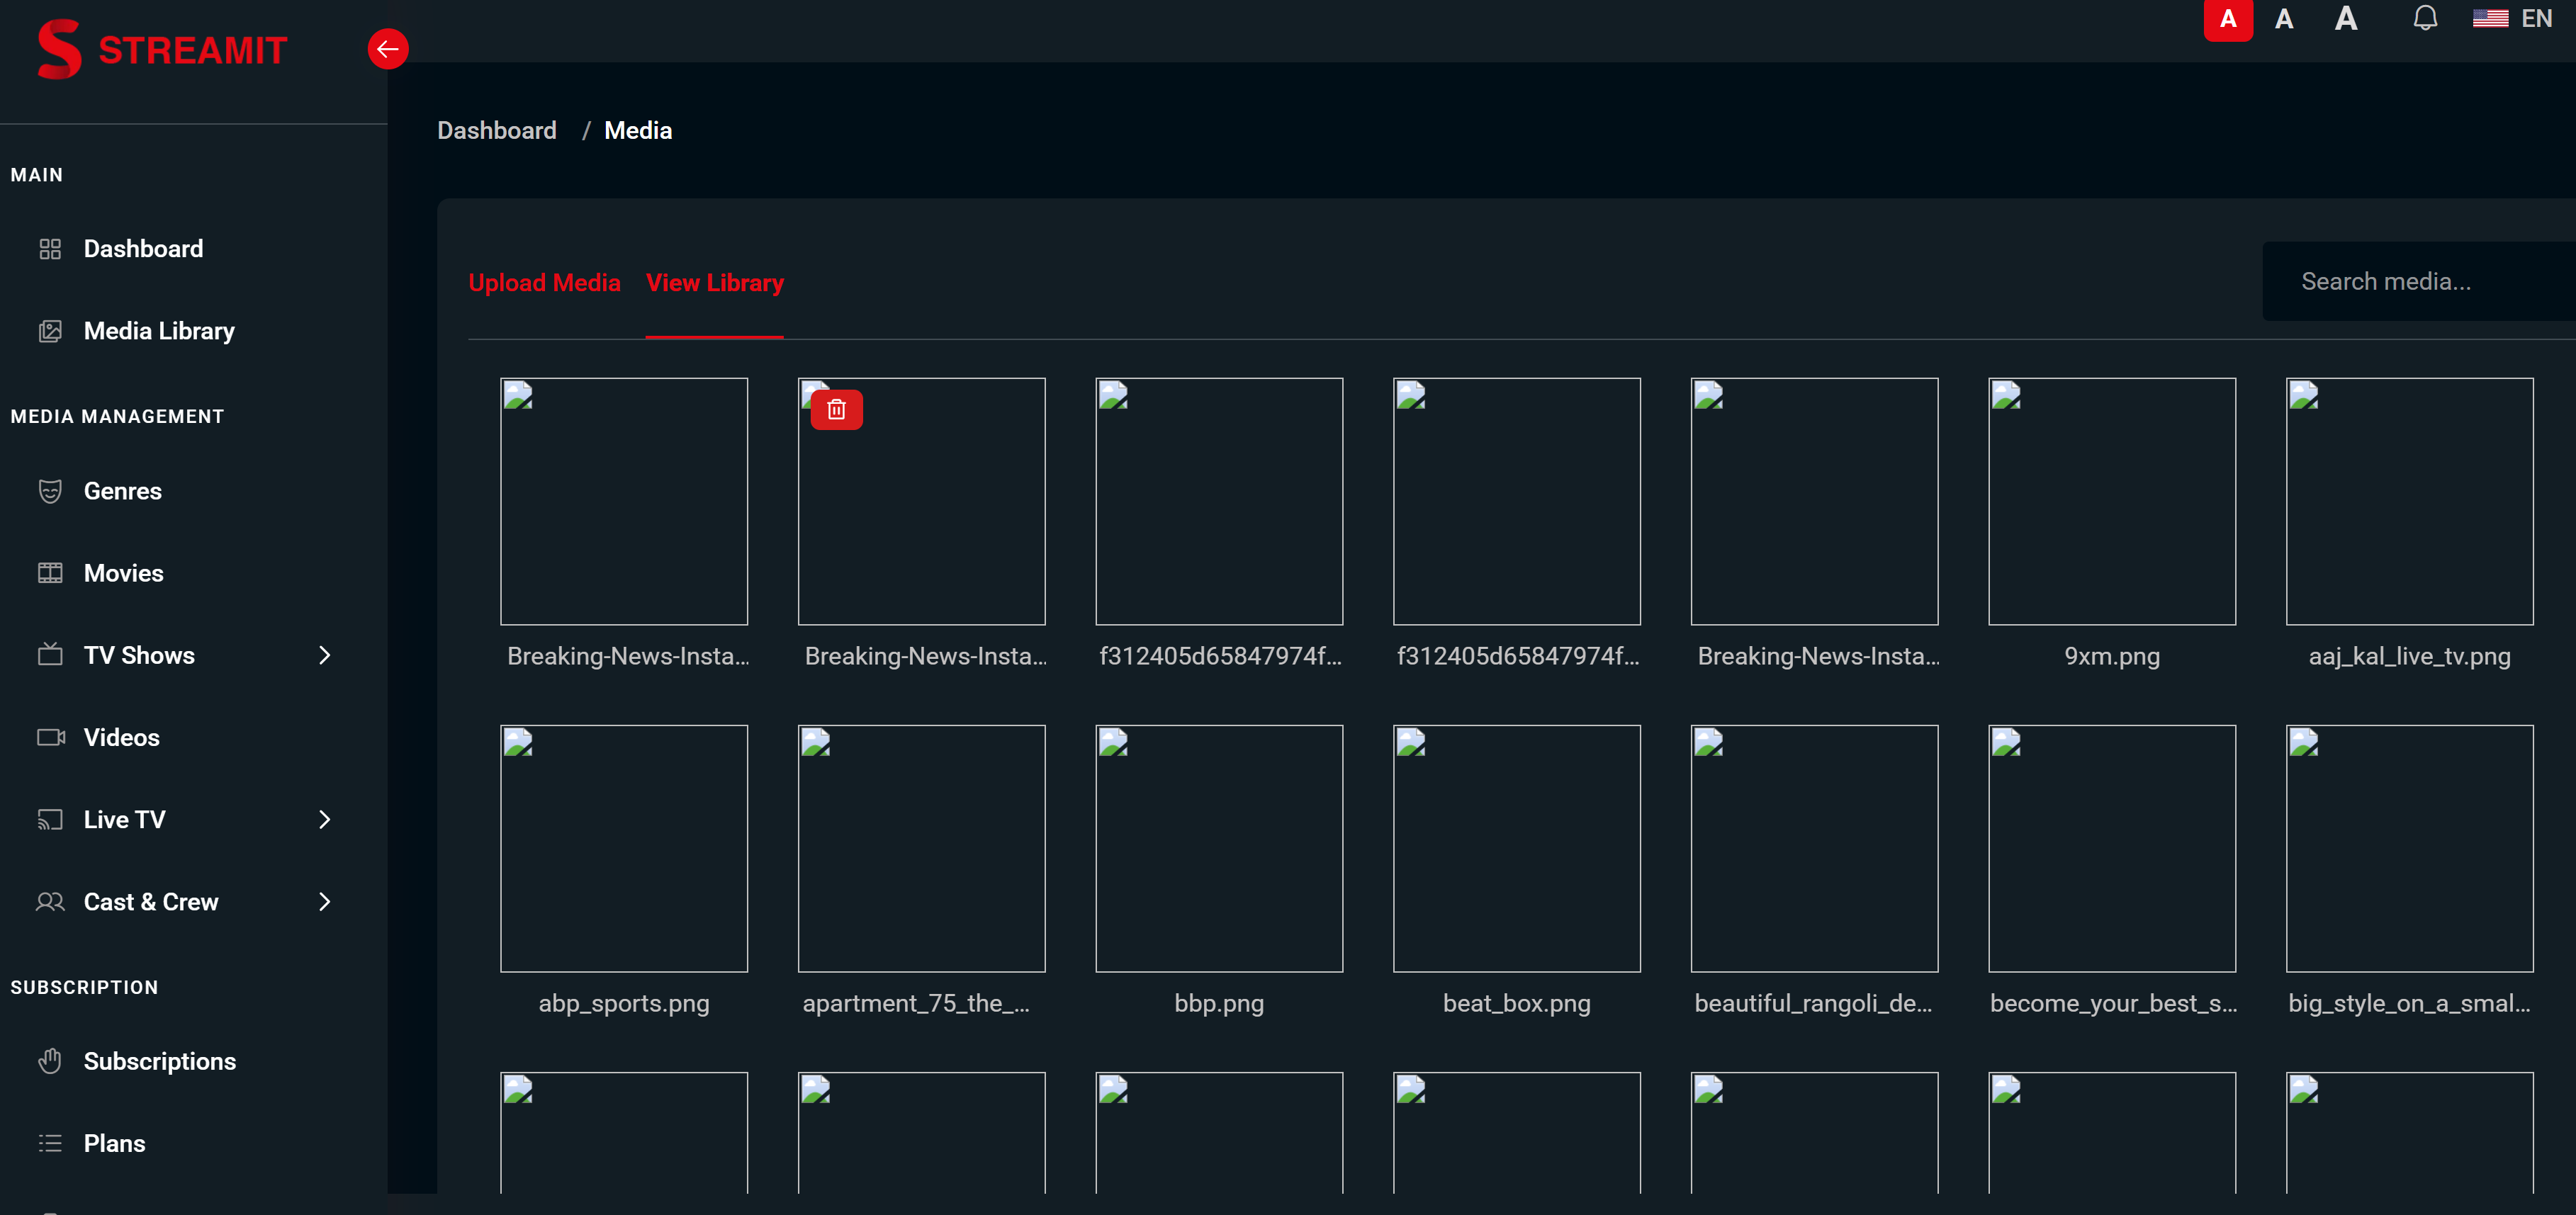
Task: Click the abp_sports.png file name
Action: [624, 1004]
